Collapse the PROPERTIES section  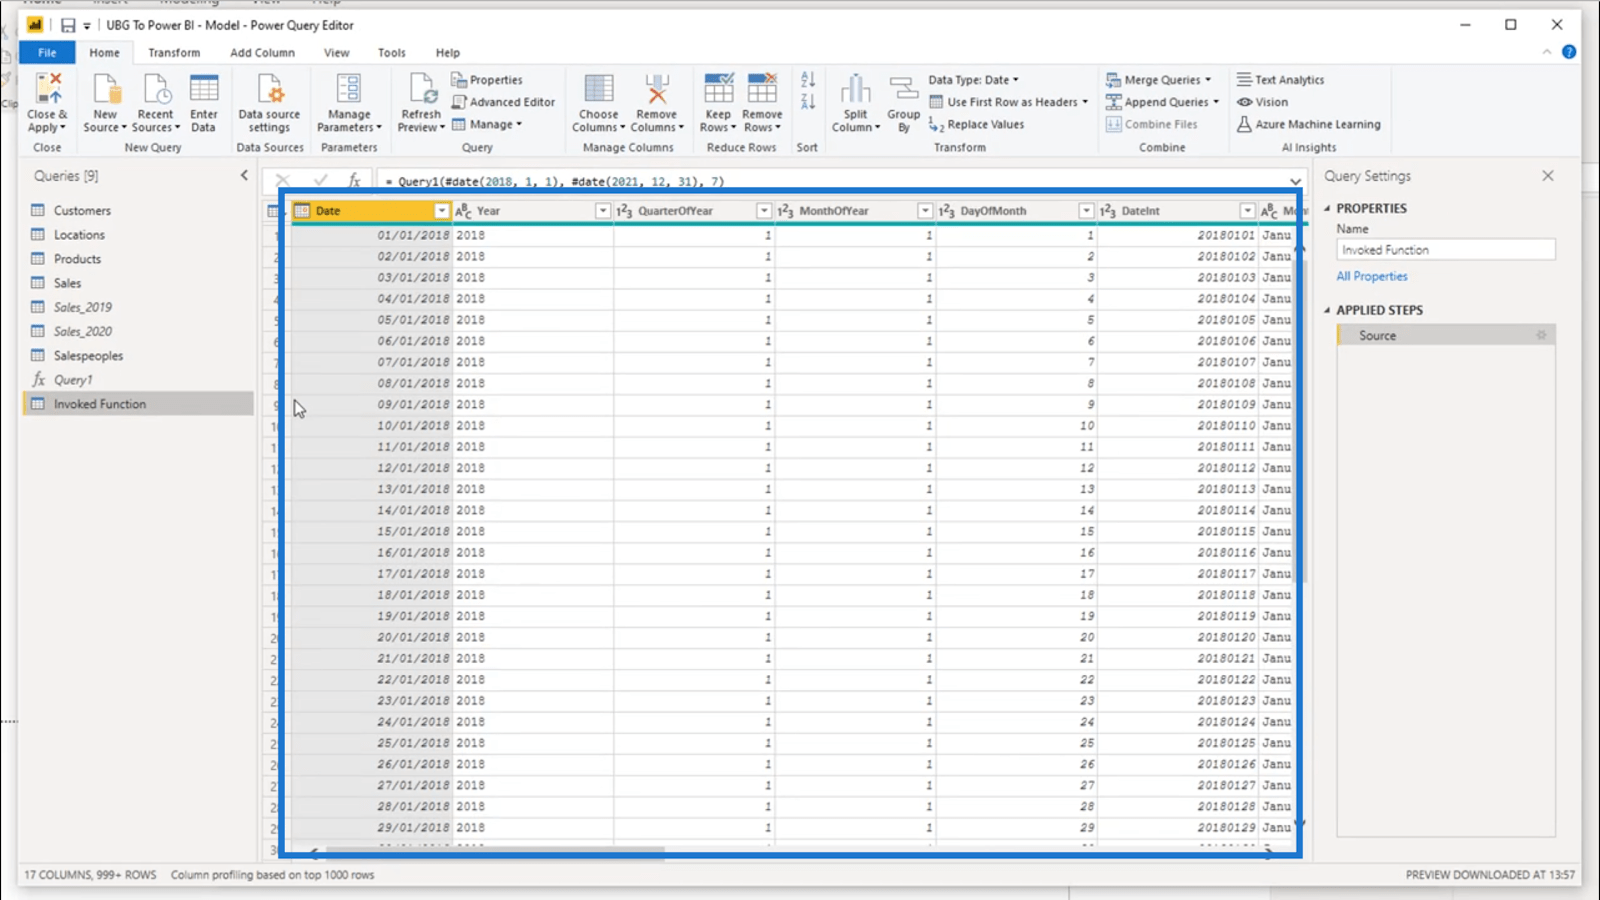coord(1328,208)
